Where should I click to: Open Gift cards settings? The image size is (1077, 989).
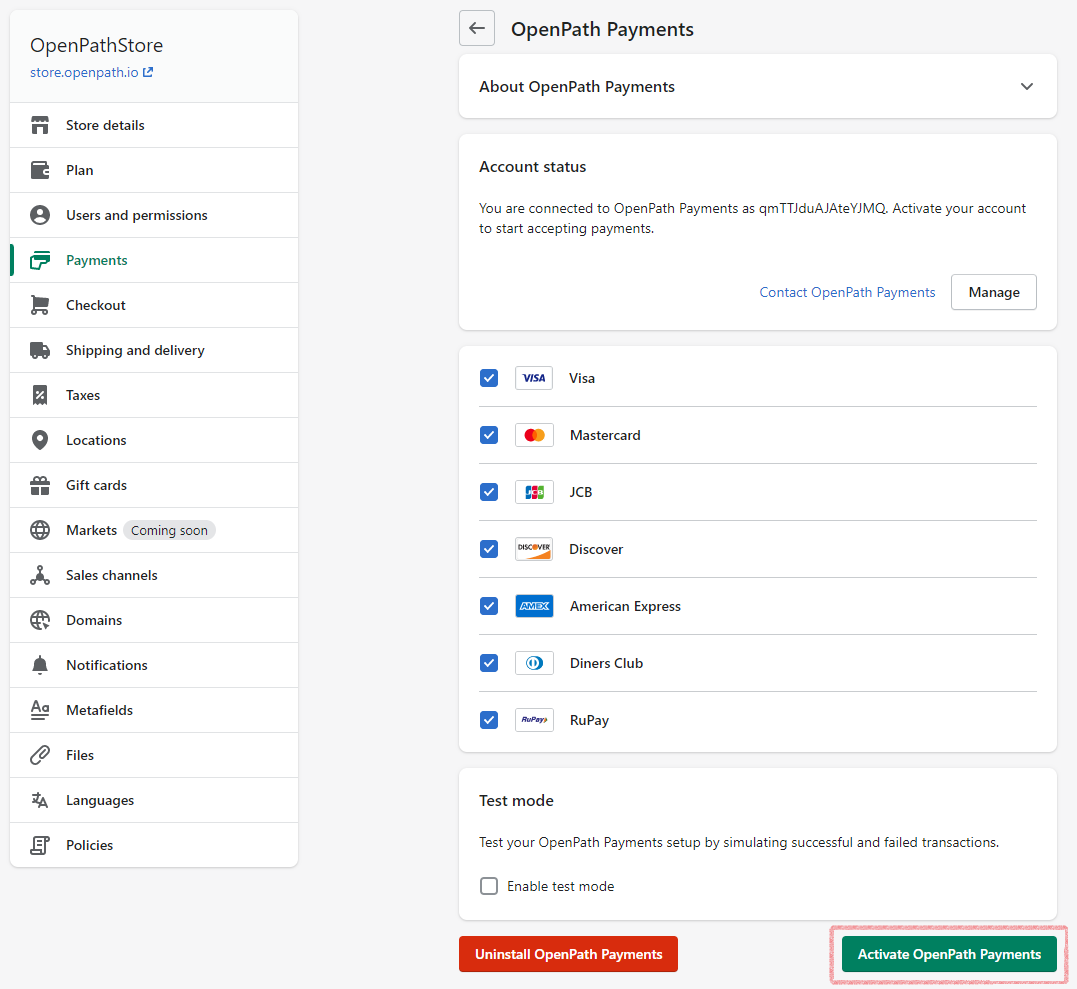154,485
